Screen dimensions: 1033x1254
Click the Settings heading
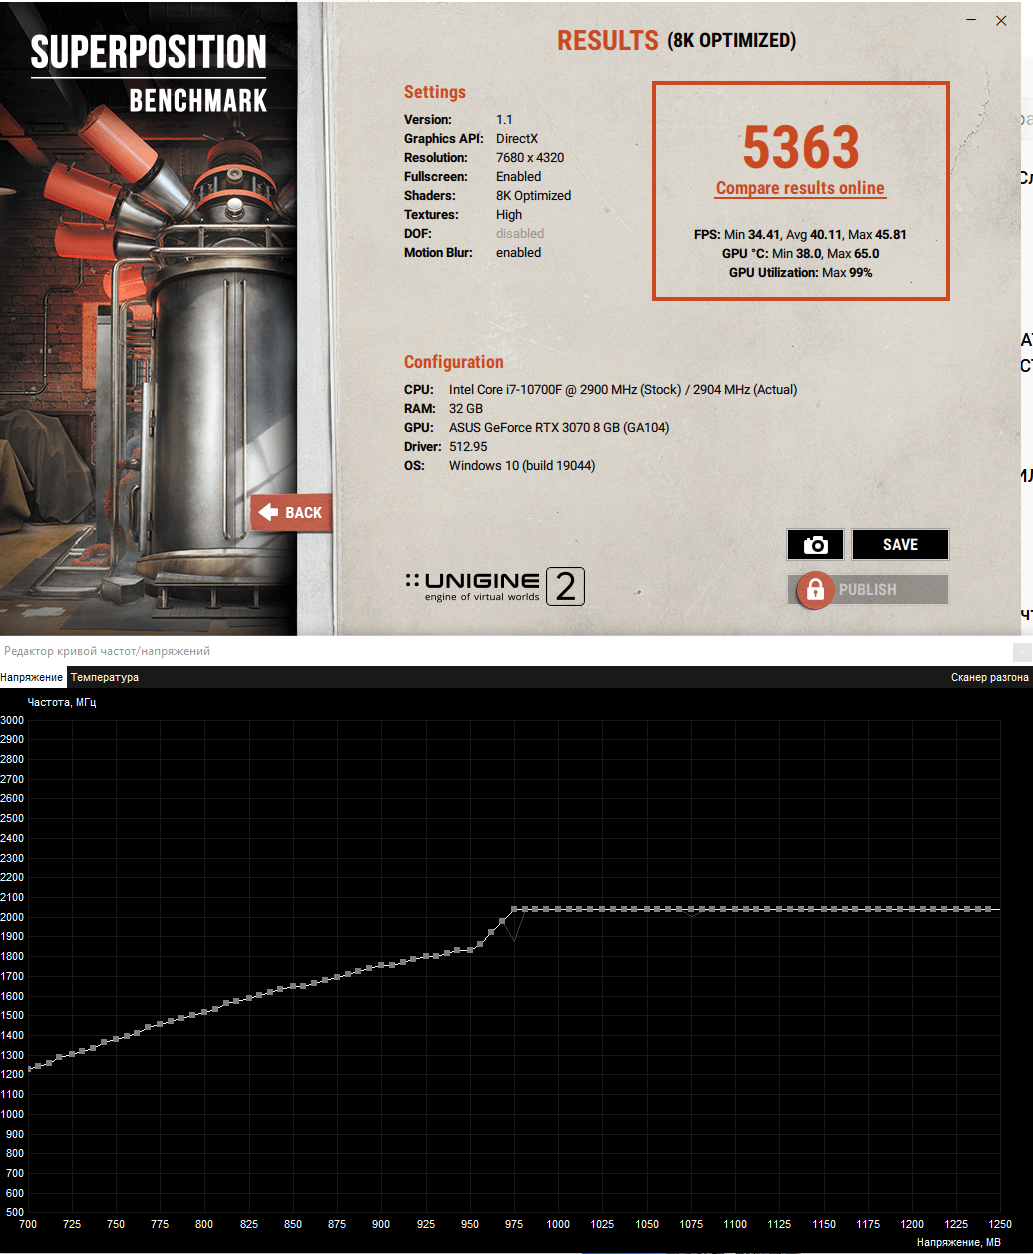click(x=435, y=92)
